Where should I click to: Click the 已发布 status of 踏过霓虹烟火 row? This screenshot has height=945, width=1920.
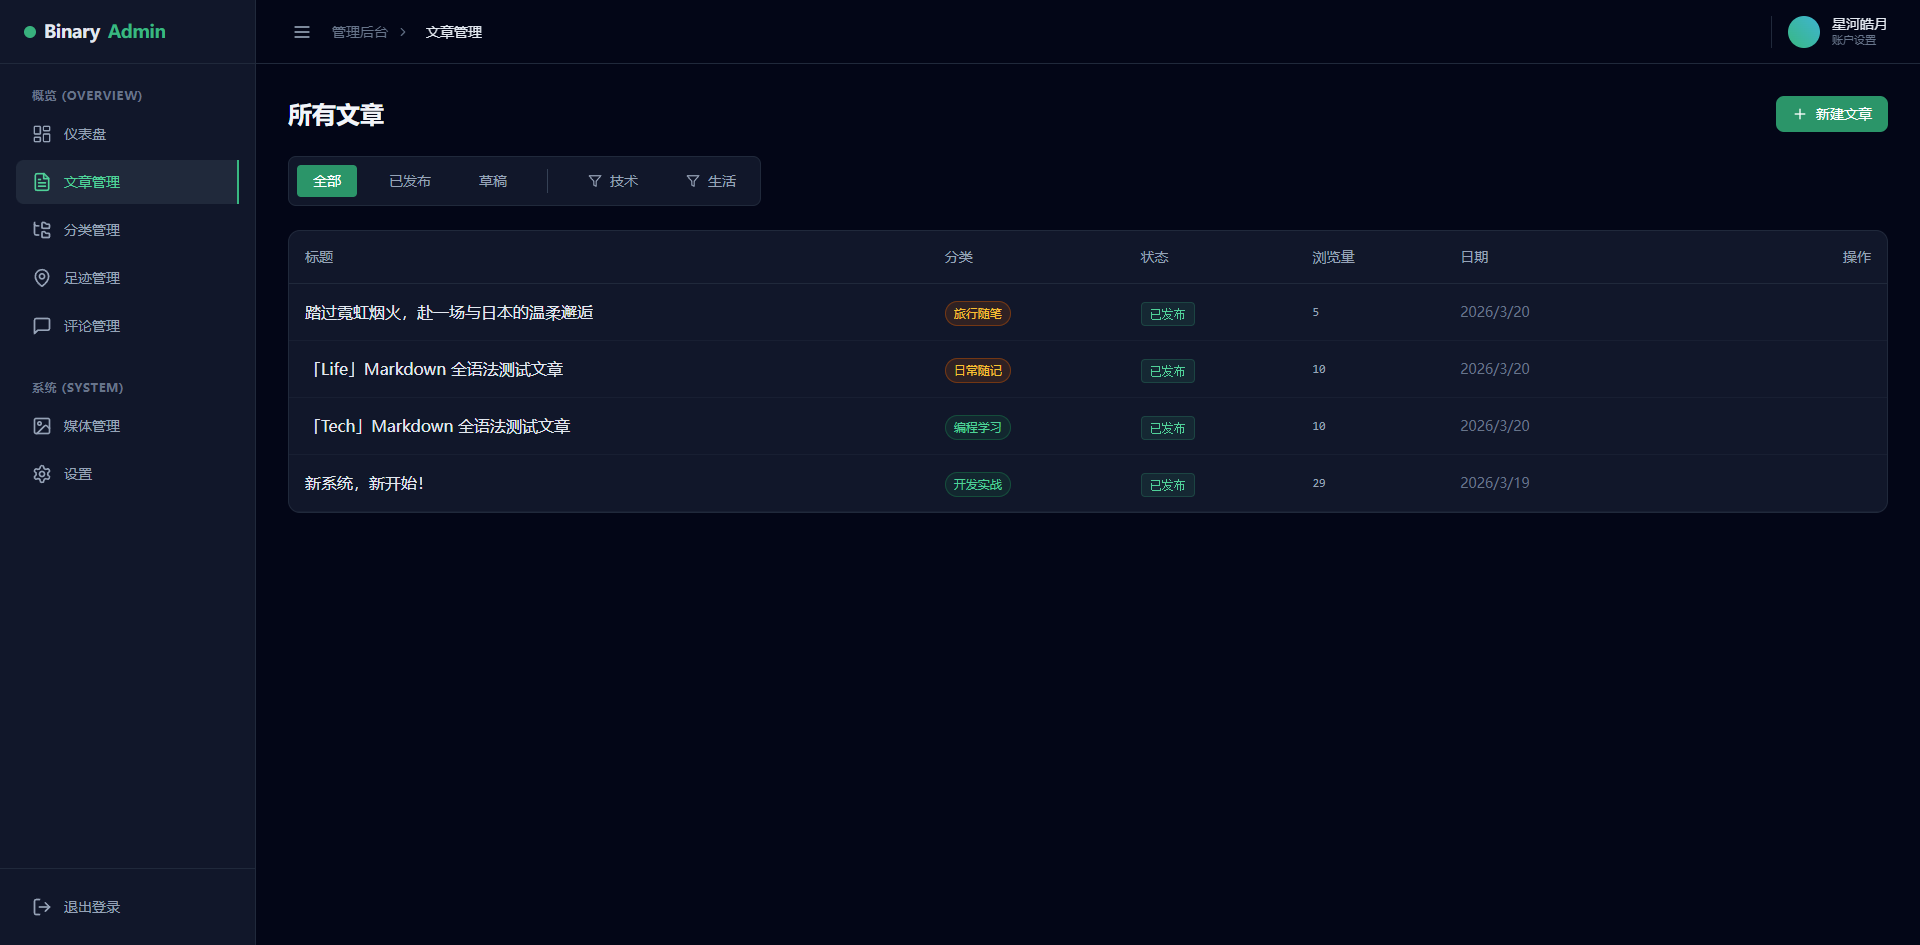(x=1168, y=314)
